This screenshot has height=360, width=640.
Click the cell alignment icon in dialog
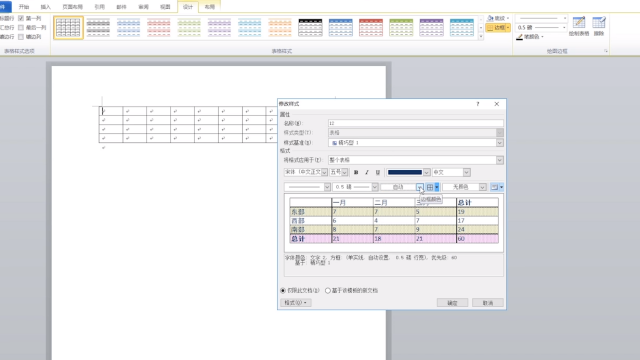[x=494, y=187]
